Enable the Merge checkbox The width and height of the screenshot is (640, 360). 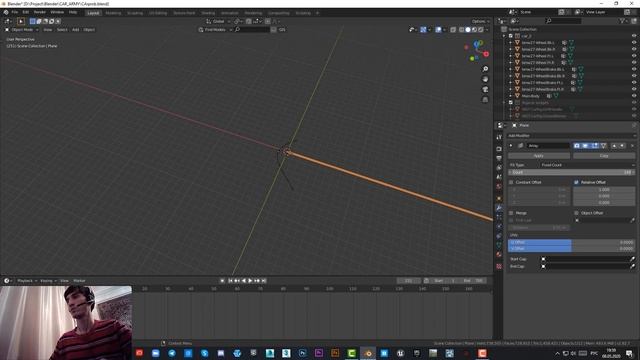[x=511, y=213]
